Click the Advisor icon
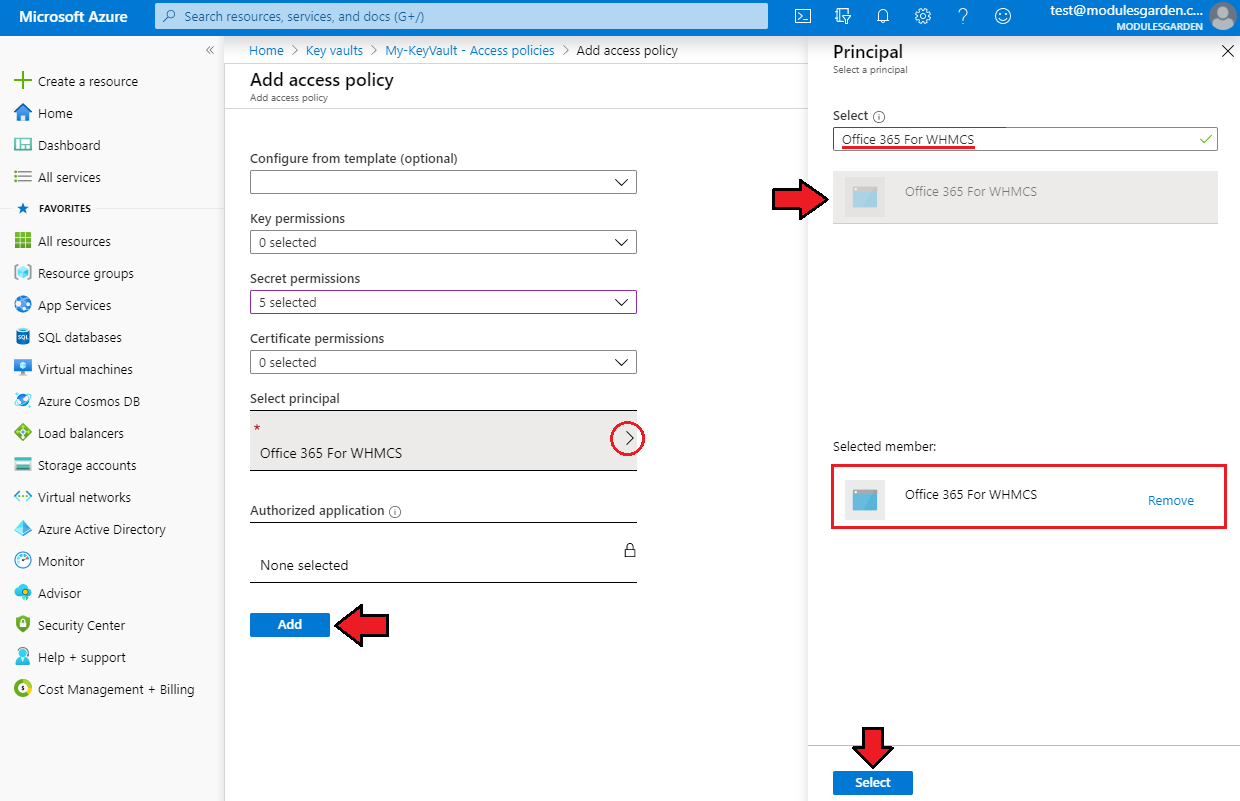 click(x=23, y=593)
